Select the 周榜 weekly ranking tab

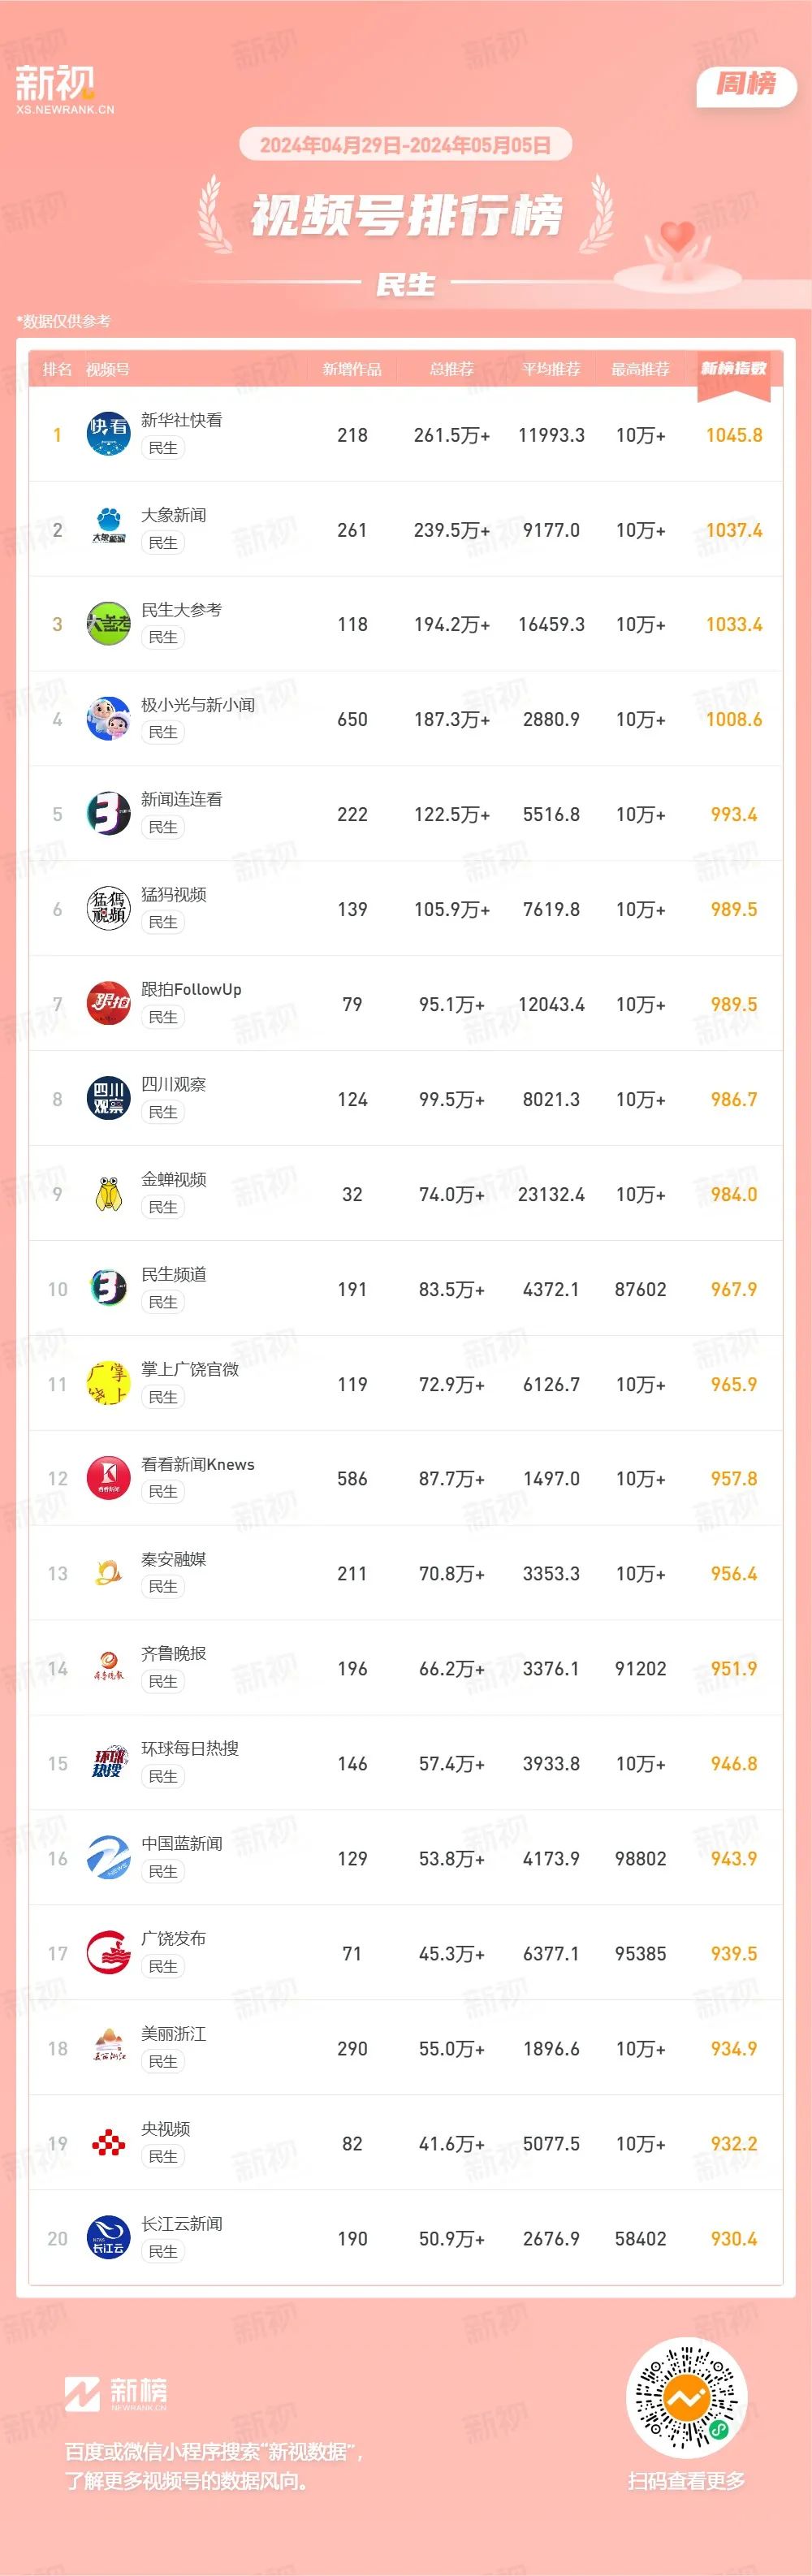[x=746, y=84]
